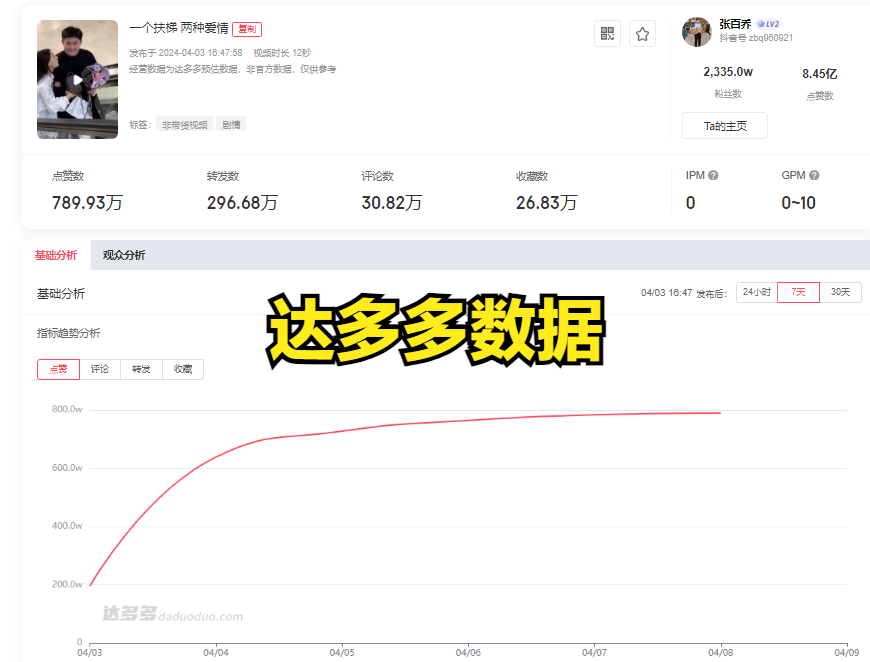This screenshot has height=662, width=870.
Task: Open Ta的主页 profile page button
Action: (x=724, y=126)
